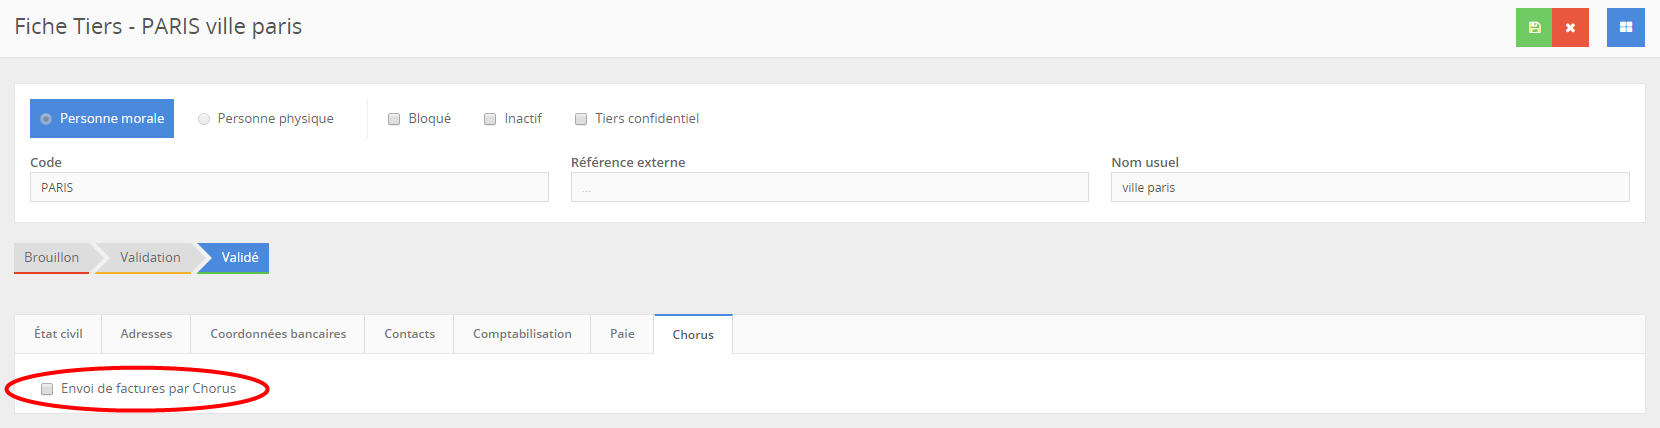Click the Validé status step
The width and height of the screenshot is (1660, 428).
tap(240, 258)
